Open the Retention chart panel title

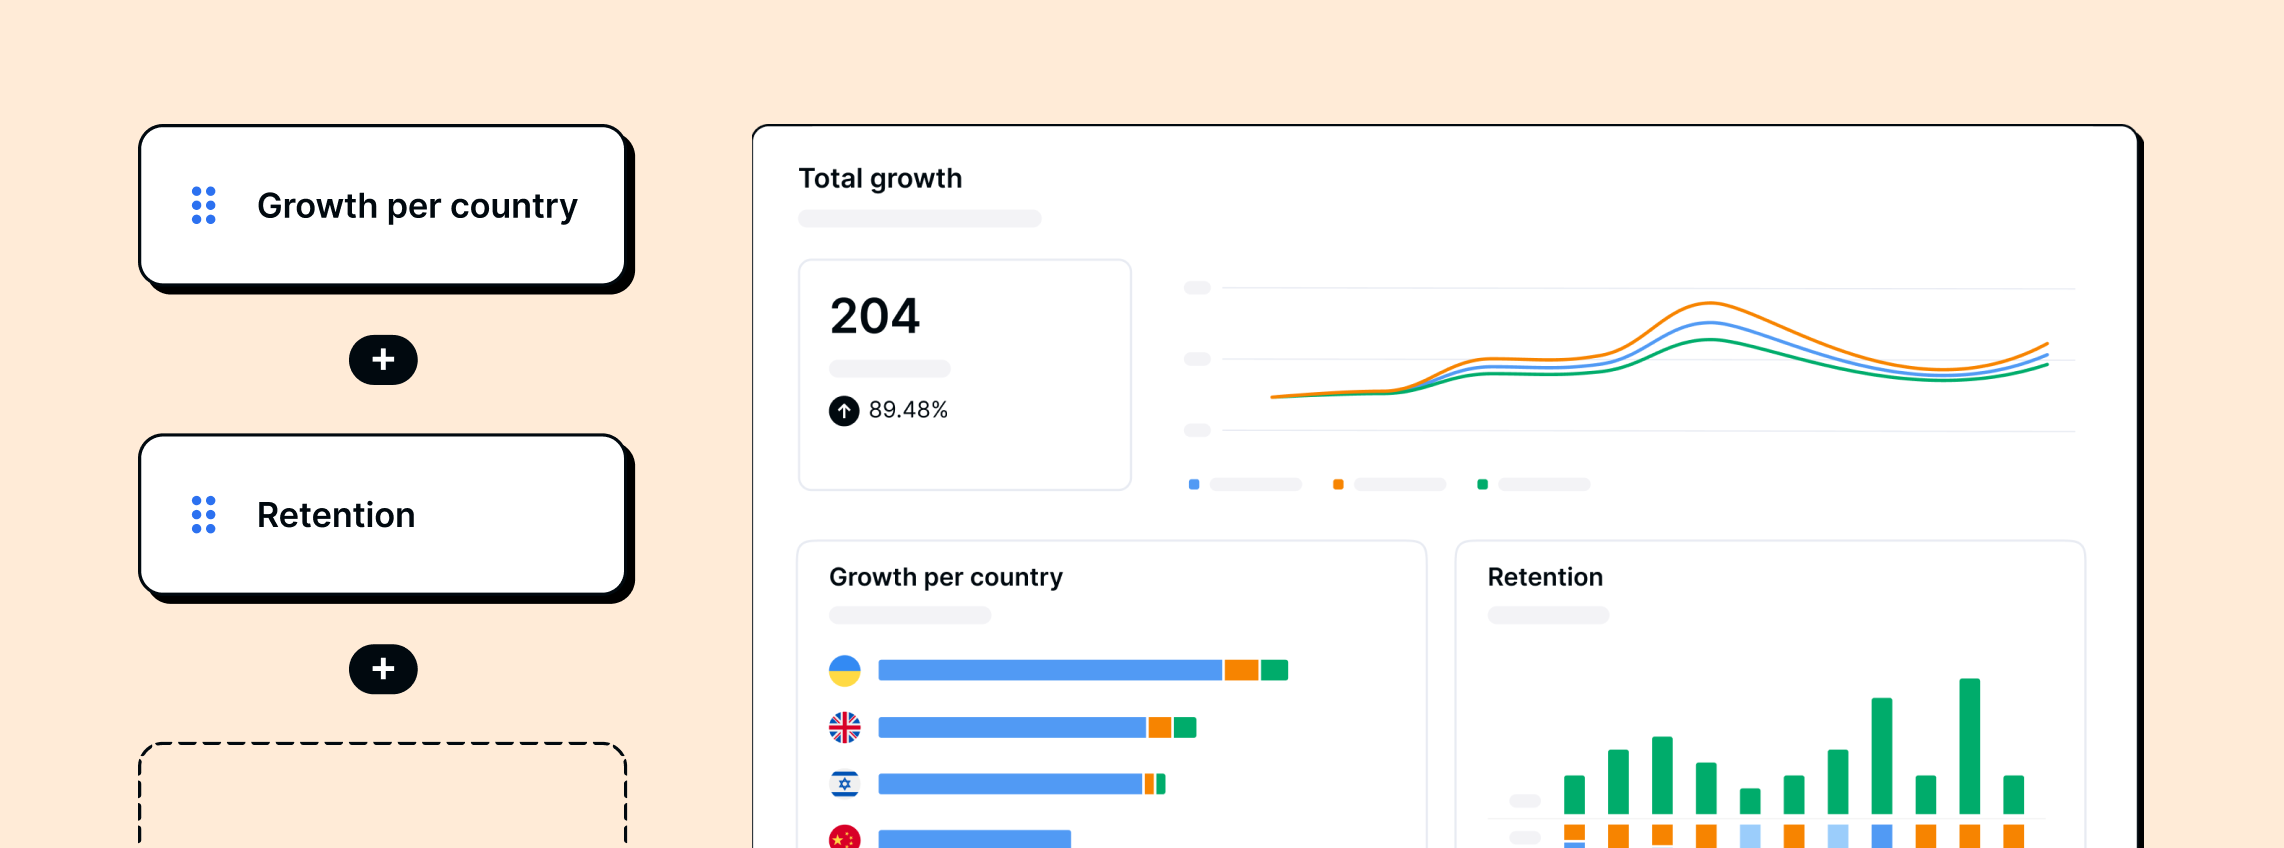coord(1545,577)
